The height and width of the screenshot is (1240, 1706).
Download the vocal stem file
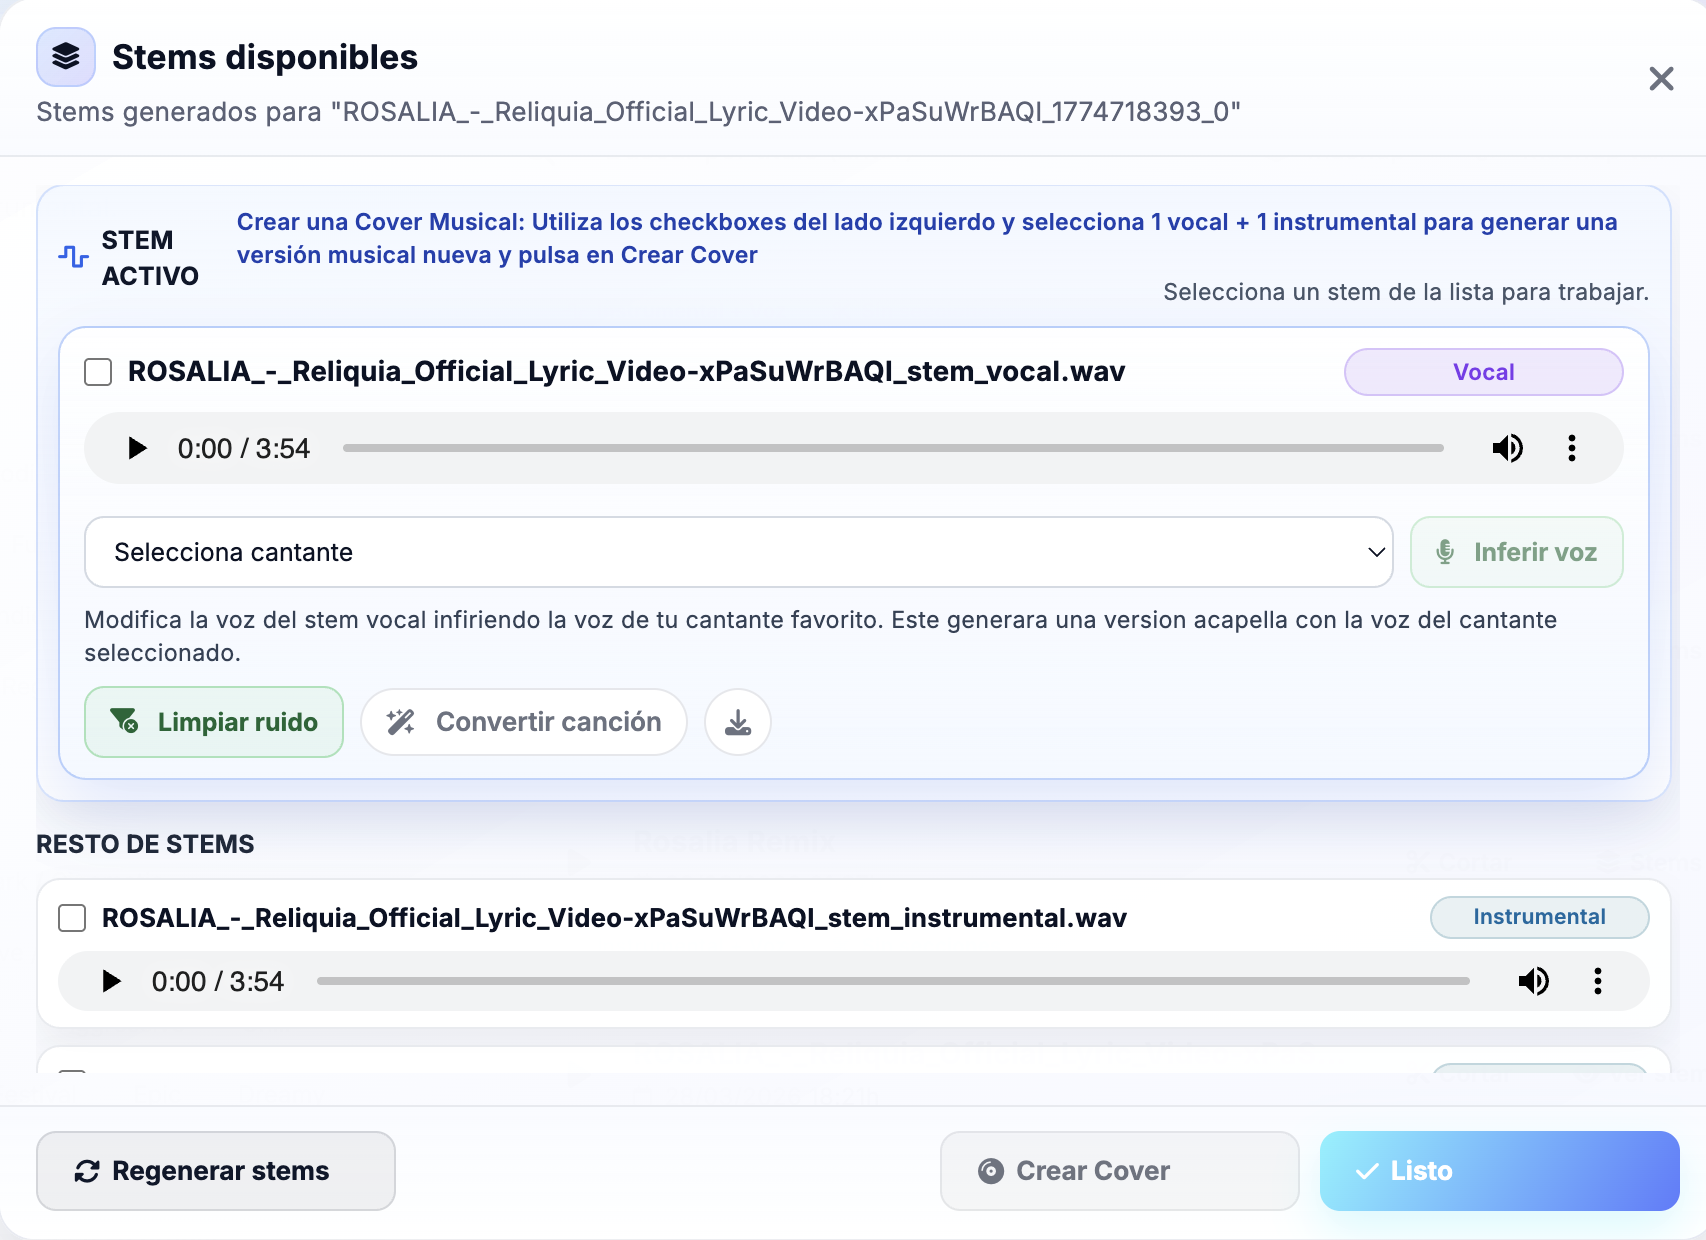click(x=738, y=722)
